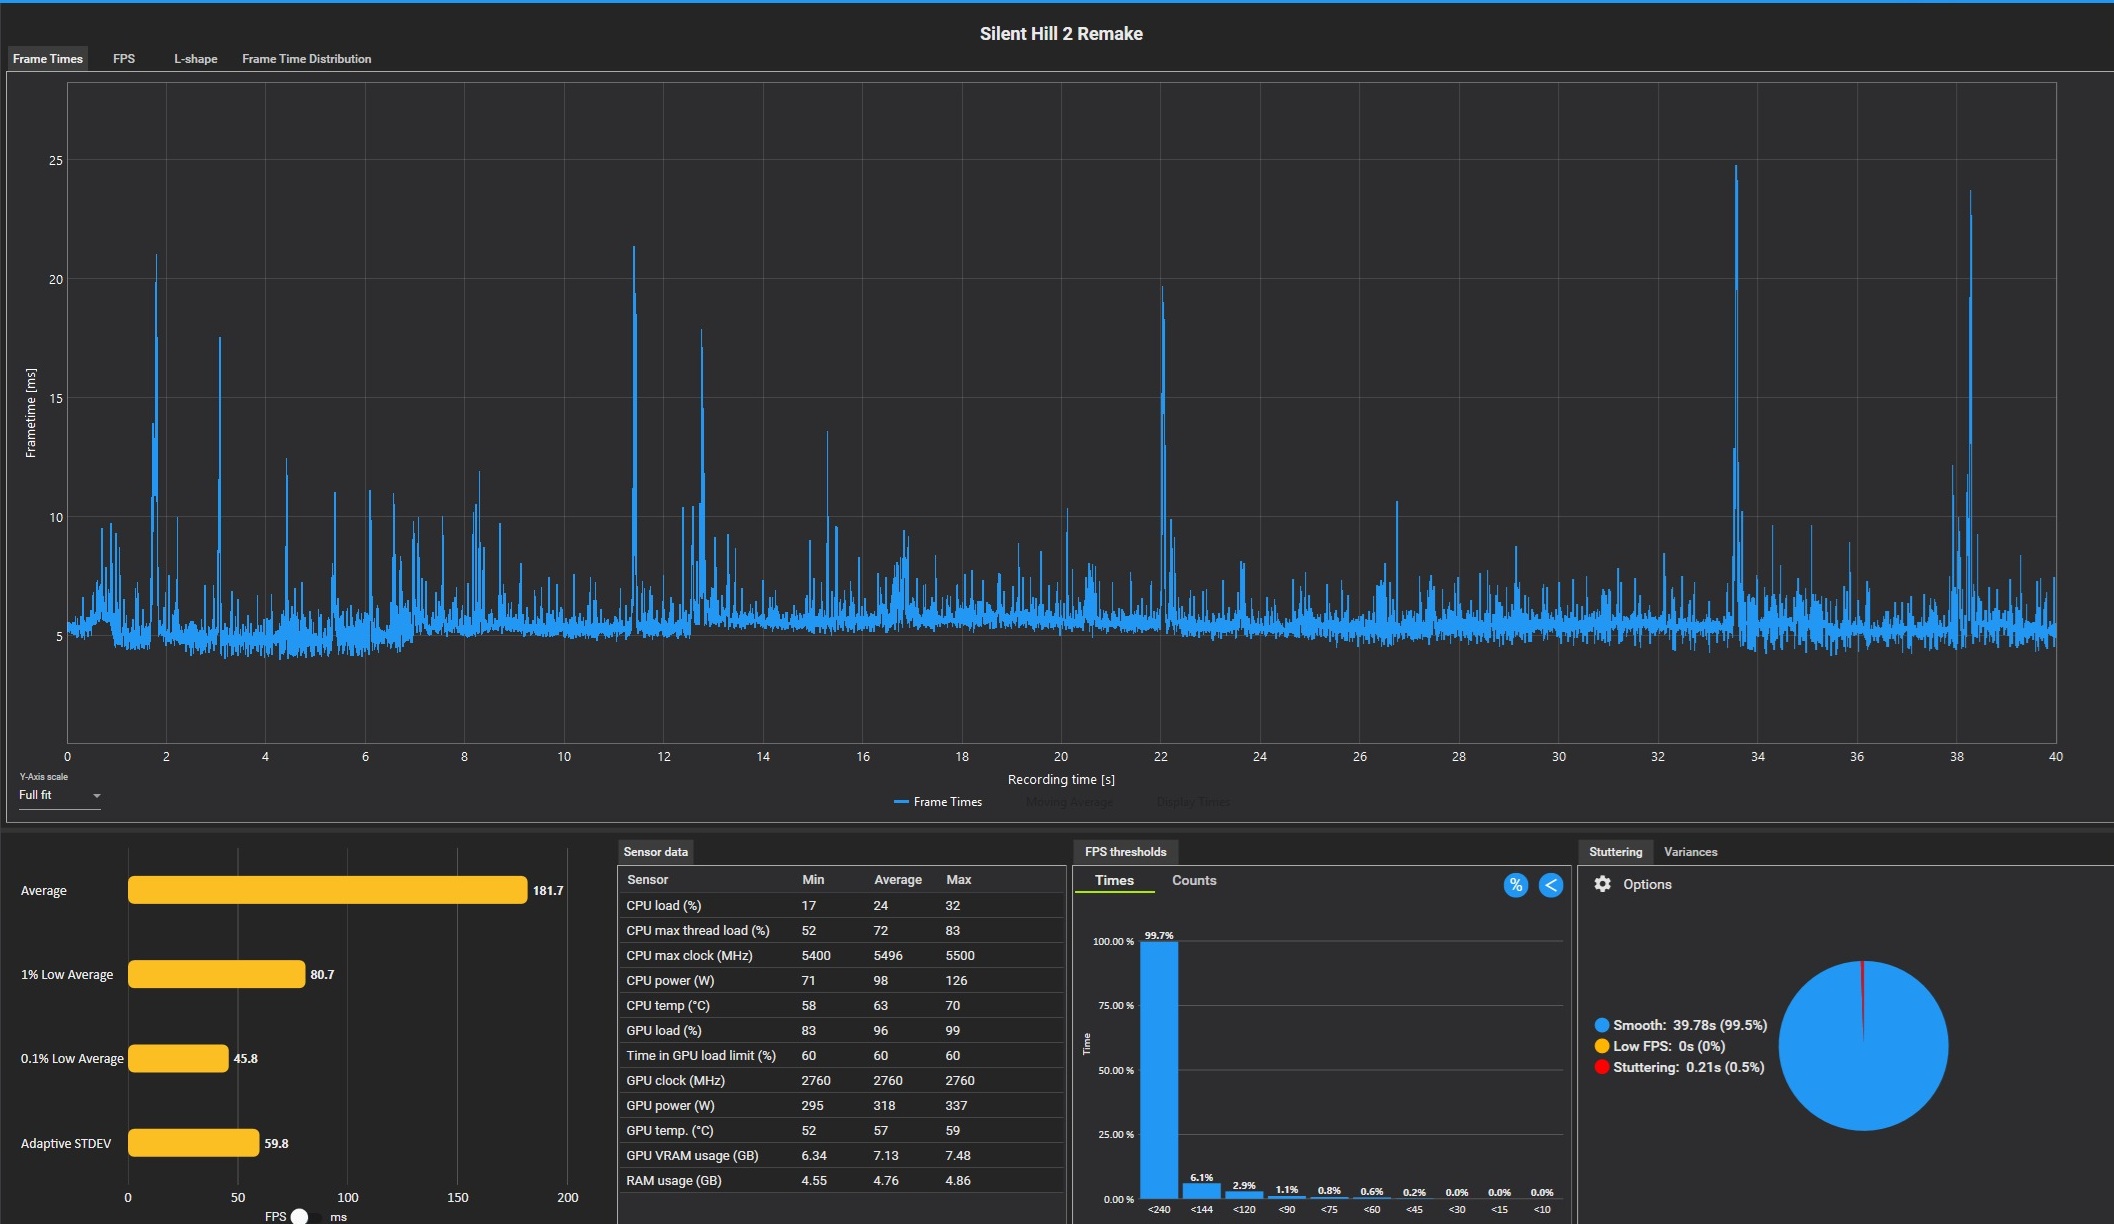Click the CPU temp (°C) row
The width and height of the screenshot is (2114, 1224).
842,1005
